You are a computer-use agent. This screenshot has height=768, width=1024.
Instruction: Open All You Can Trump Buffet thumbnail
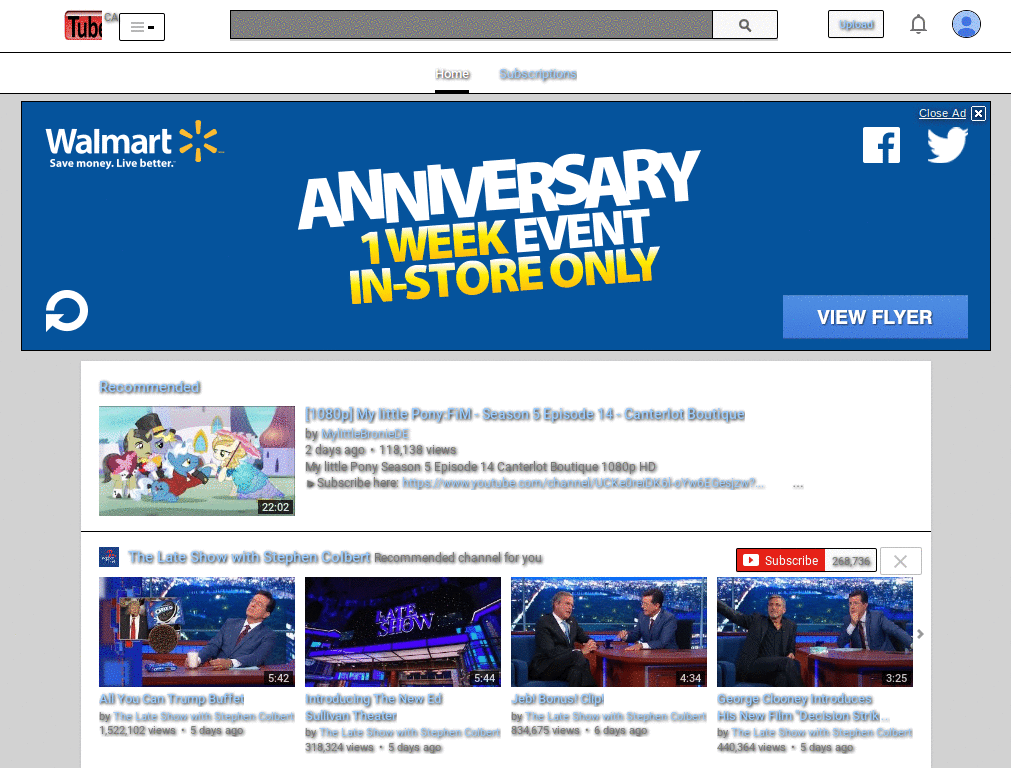(x=197, y=632)
